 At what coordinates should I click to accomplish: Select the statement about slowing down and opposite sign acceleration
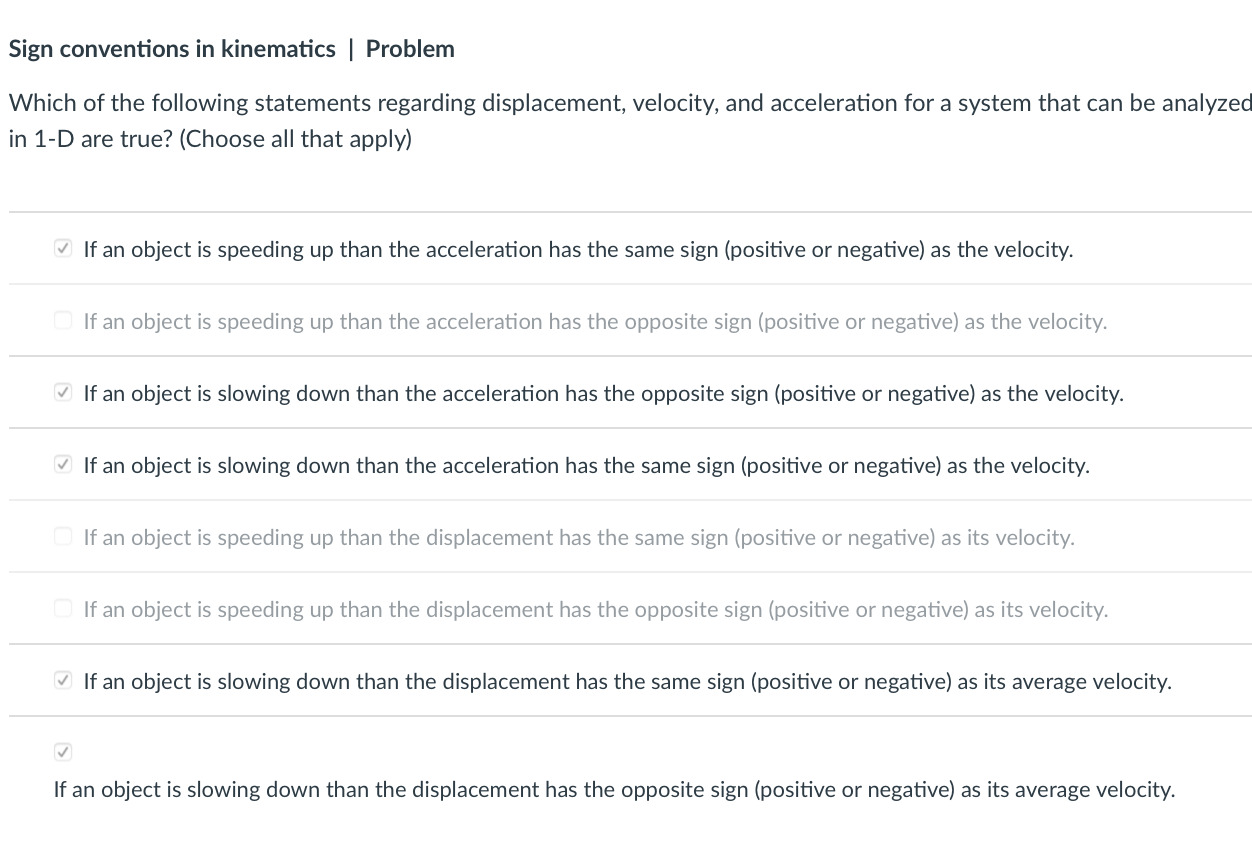click(x=603, y=393)
